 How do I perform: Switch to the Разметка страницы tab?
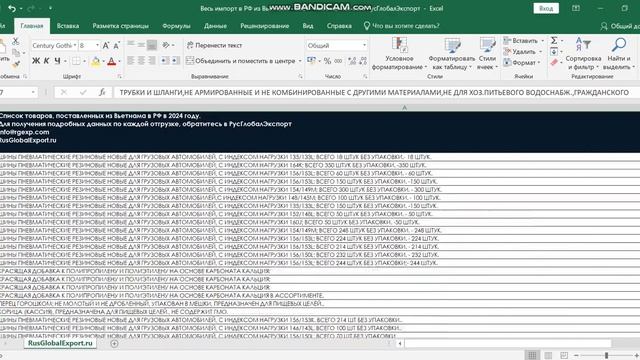click(120, 26)
